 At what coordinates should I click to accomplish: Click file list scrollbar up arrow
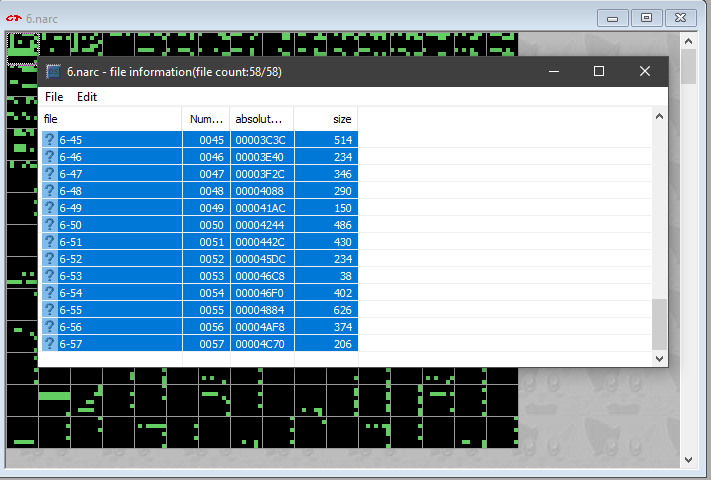[x=659, y=117]
